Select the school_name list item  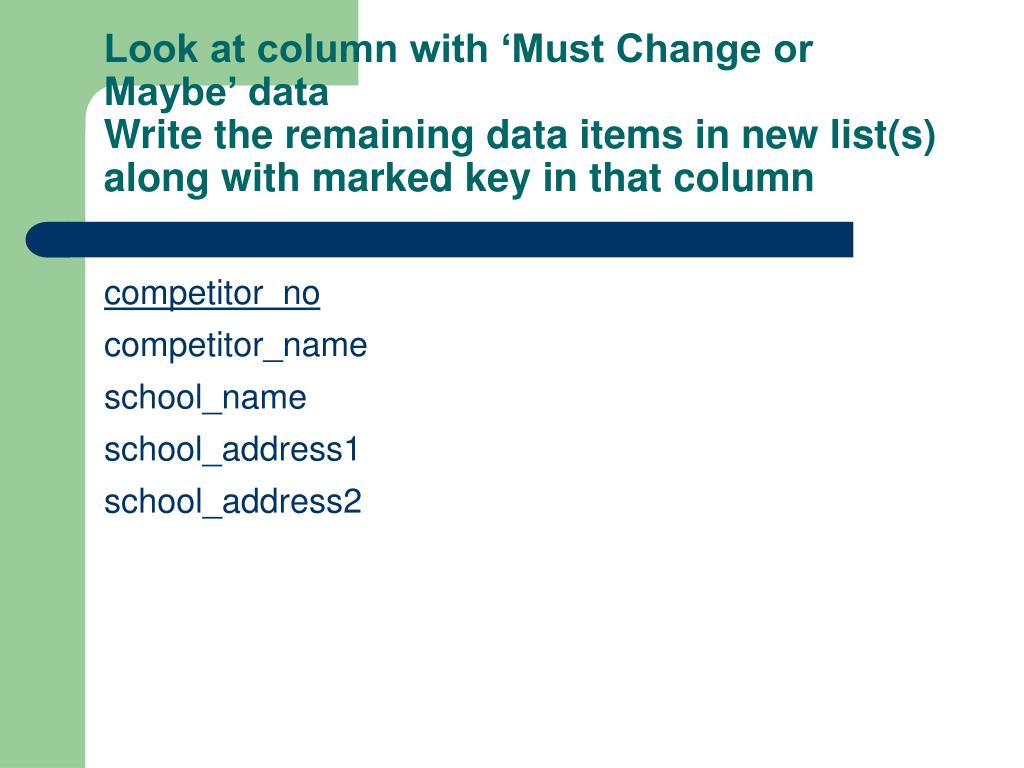click(205, 398)
